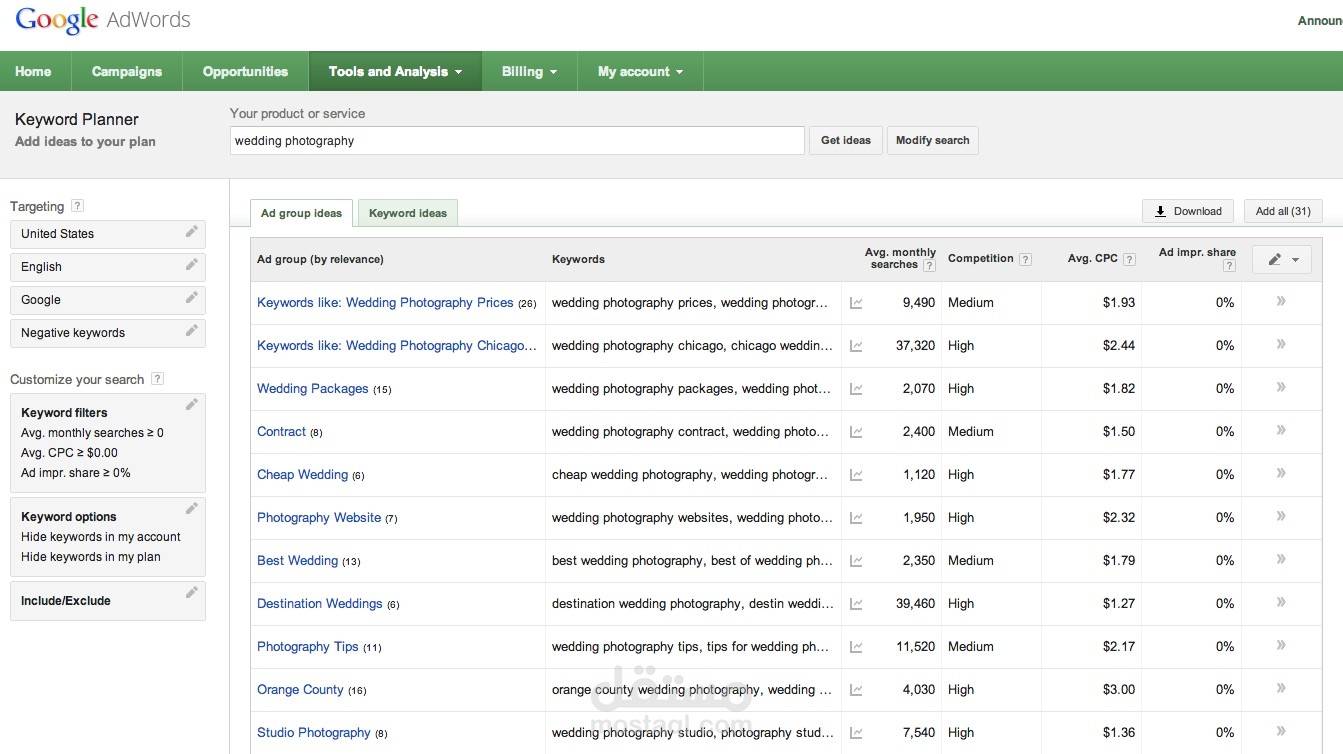Open the column edit pencil dropdown

click(1282, 259)
